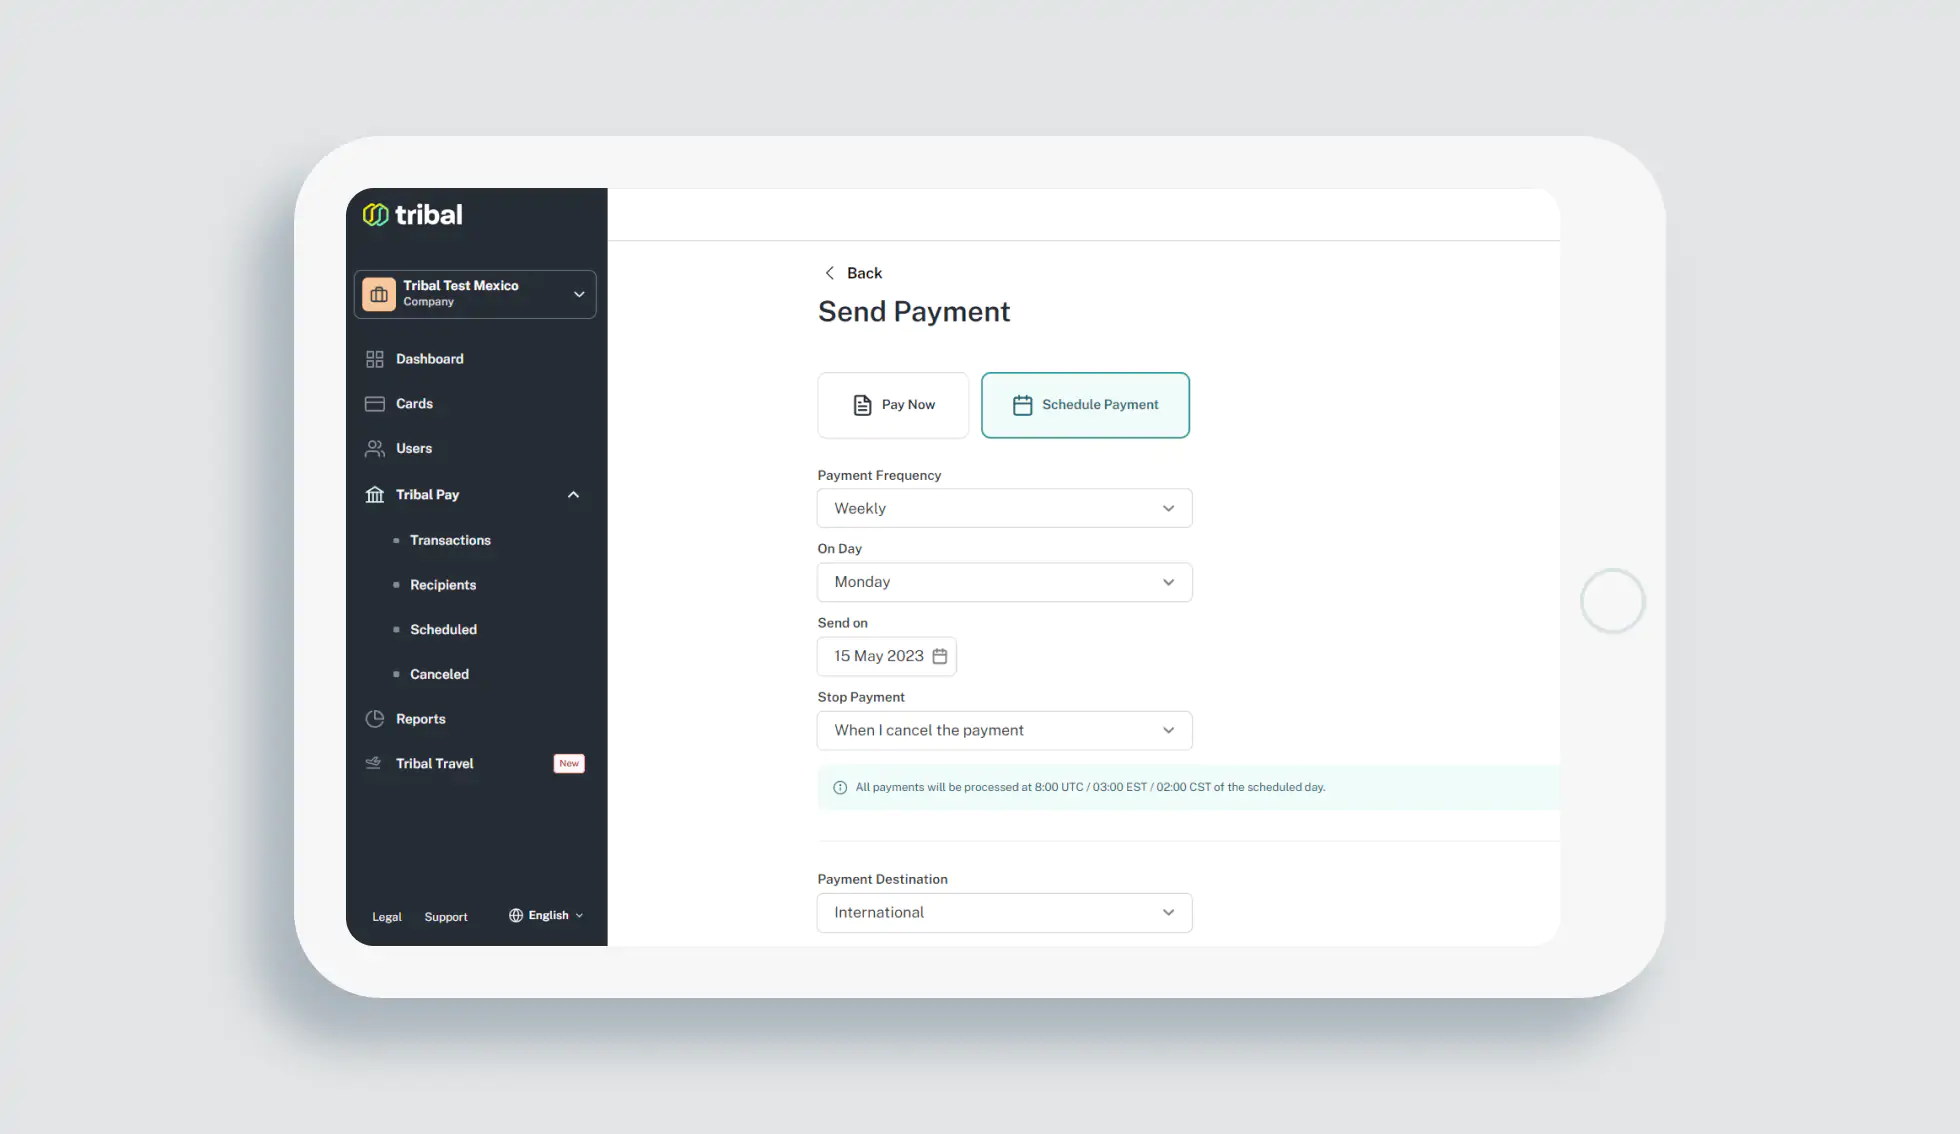Viewport: 1960px width, 1134px height.
Task: Click the calendar icon in Schedule Payment
Action: click(1022, 405)
